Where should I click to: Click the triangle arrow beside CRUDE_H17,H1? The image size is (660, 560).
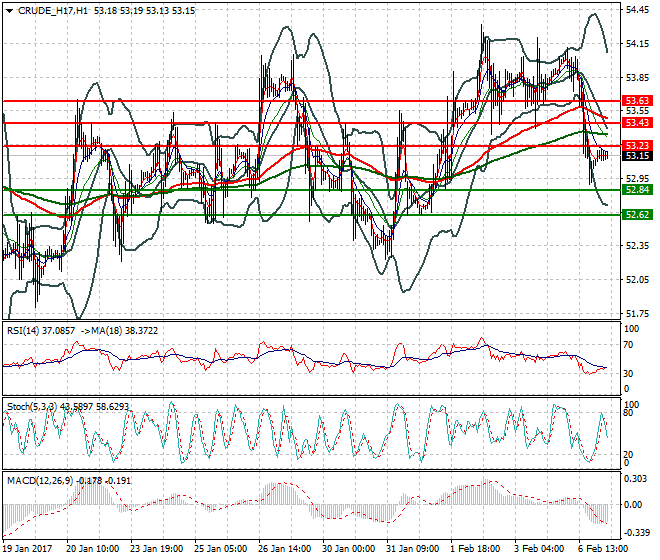10,10
